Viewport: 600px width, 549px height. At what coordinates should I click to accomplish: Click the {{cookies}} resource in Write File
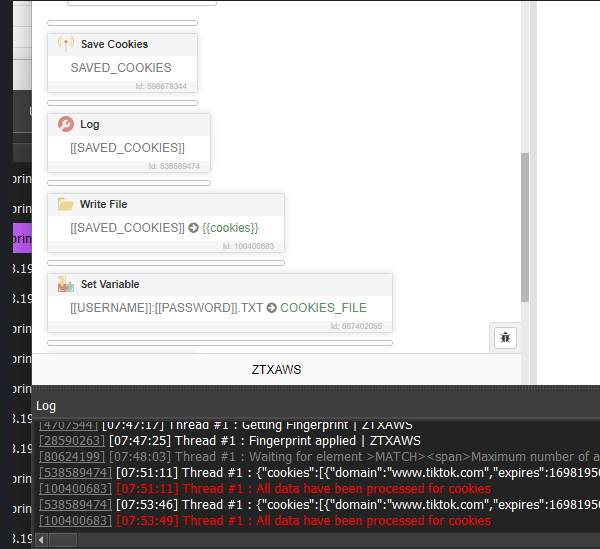click(230, 228)
